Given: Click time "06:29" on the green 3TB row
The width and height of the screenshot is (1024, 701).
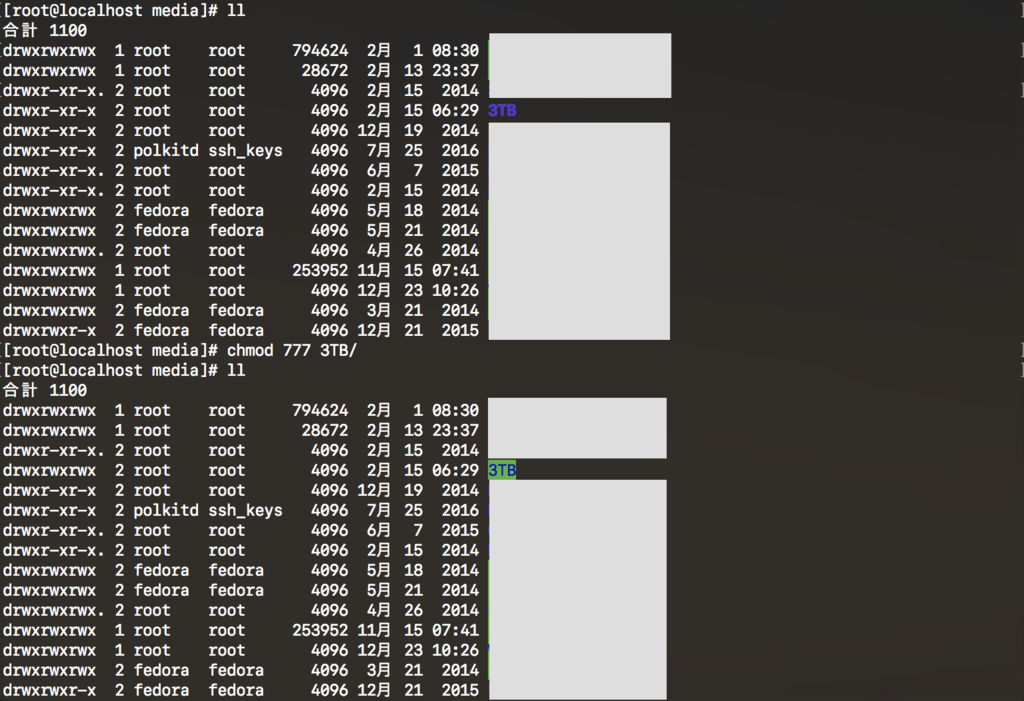Looking at the screenshot, I should 455,470.
